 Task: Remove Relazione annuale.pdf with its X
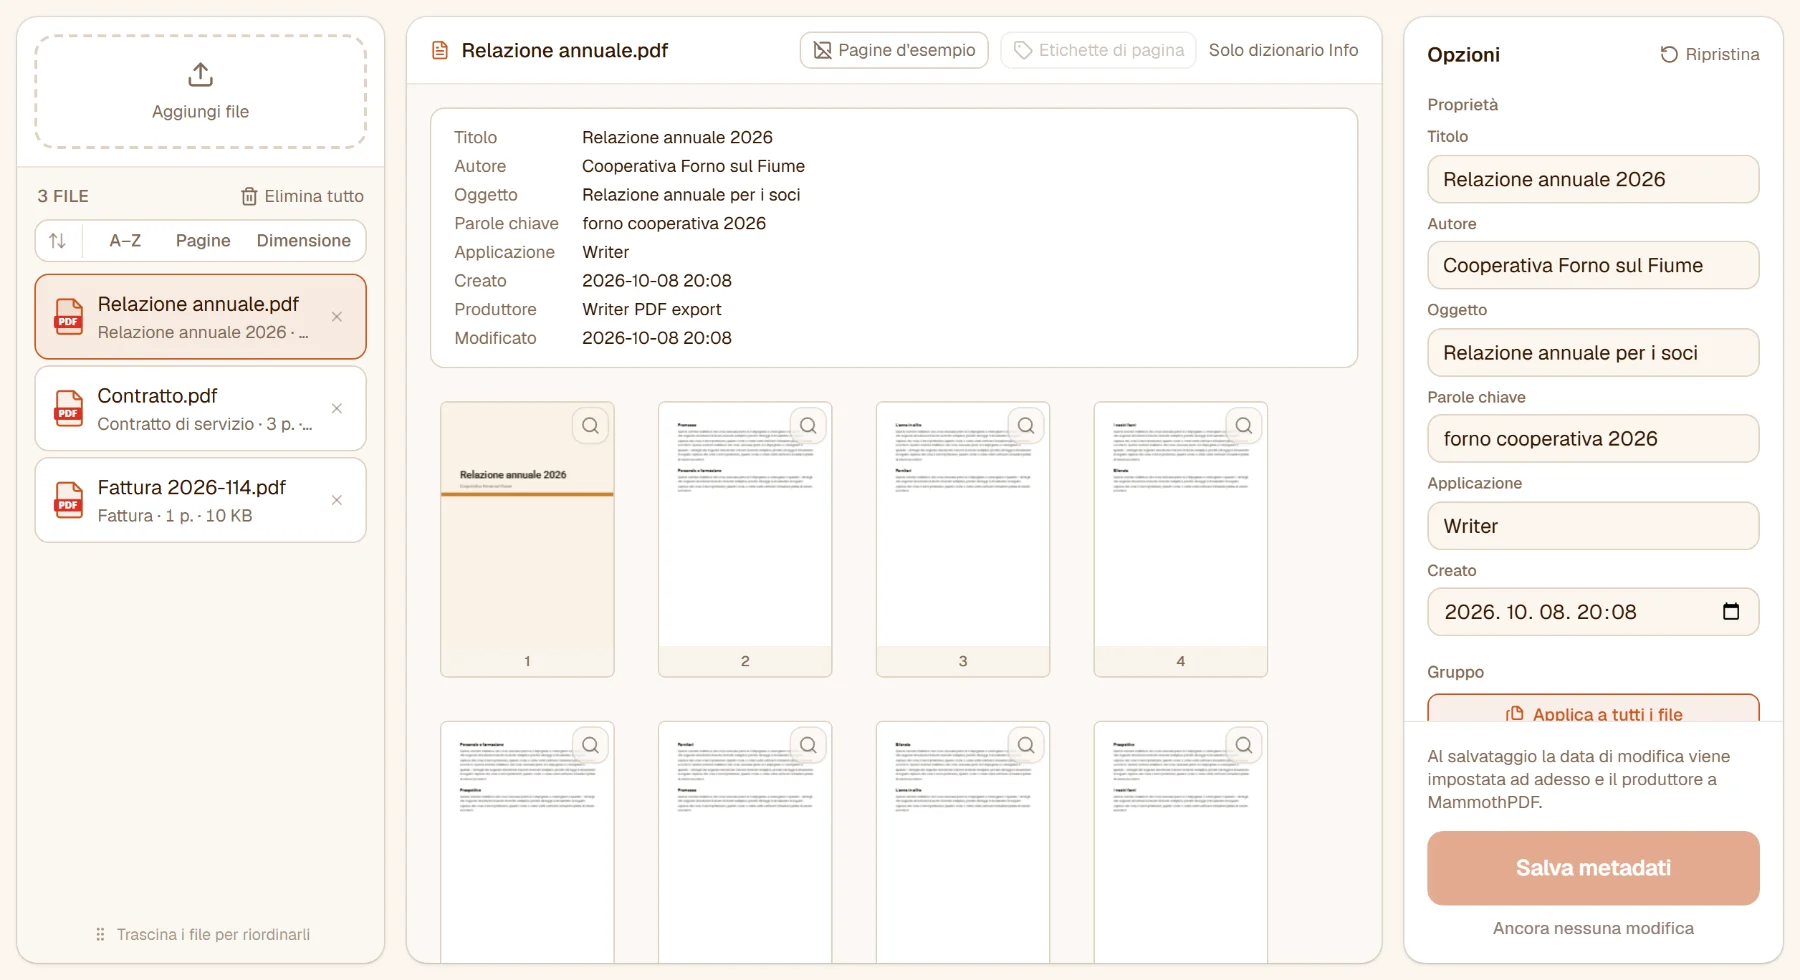click(337, 317)
